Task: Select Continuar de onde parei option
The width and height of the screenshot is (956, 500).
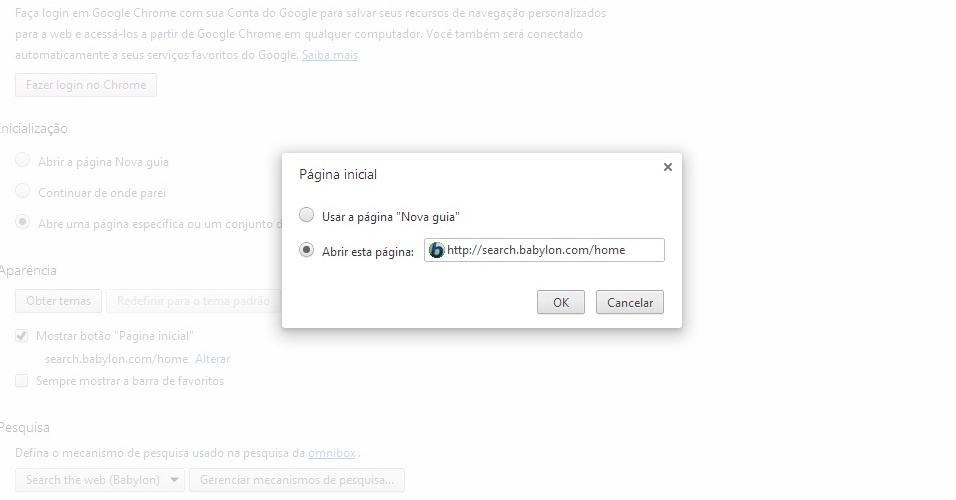Action: (23, 191)
